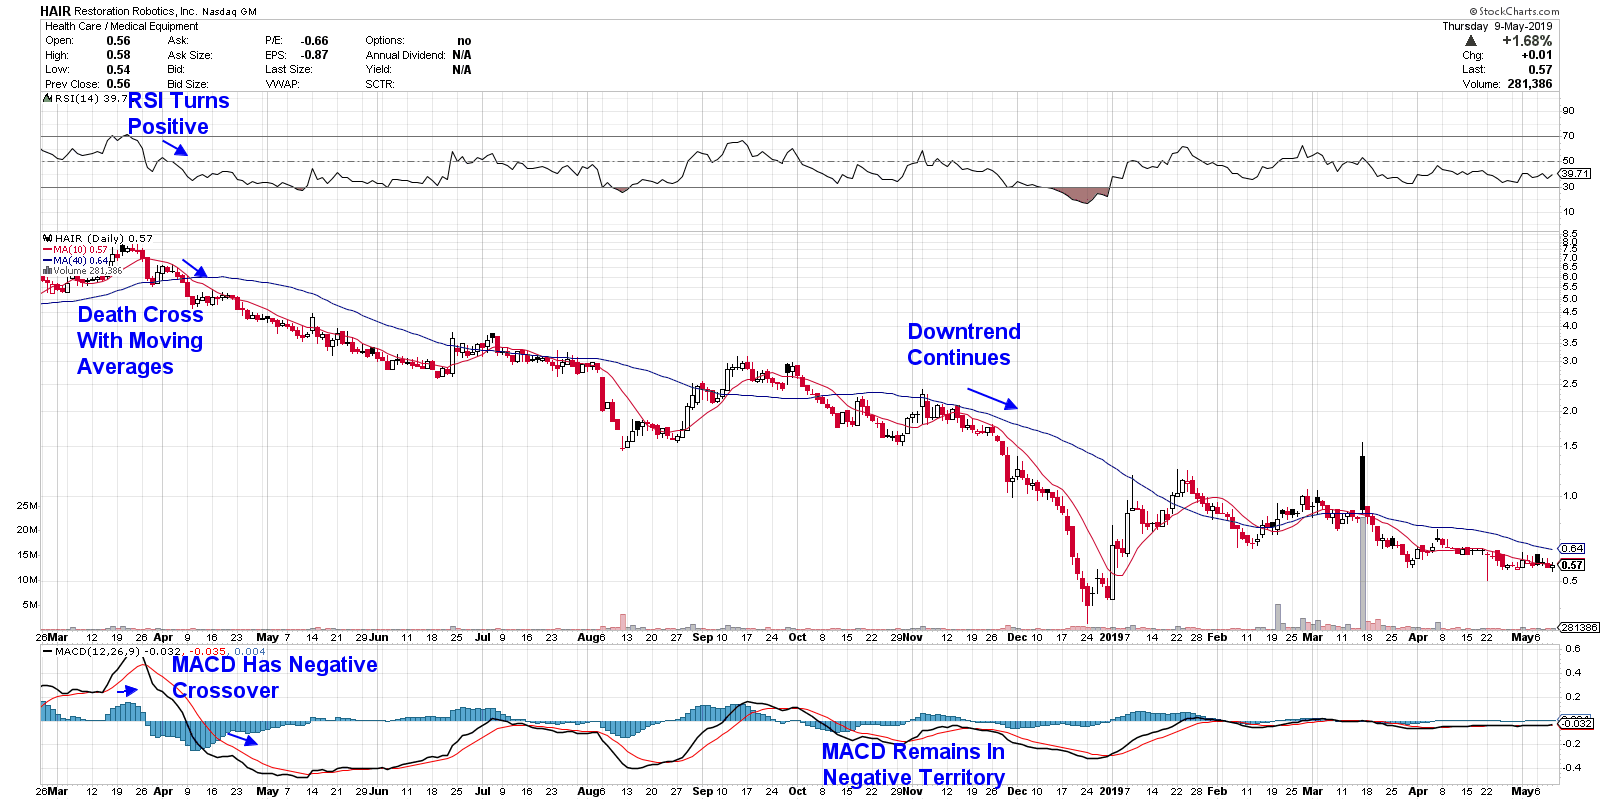
Task: Click the RSI(14) 39.71 indicator label
Action: (90, 98)
